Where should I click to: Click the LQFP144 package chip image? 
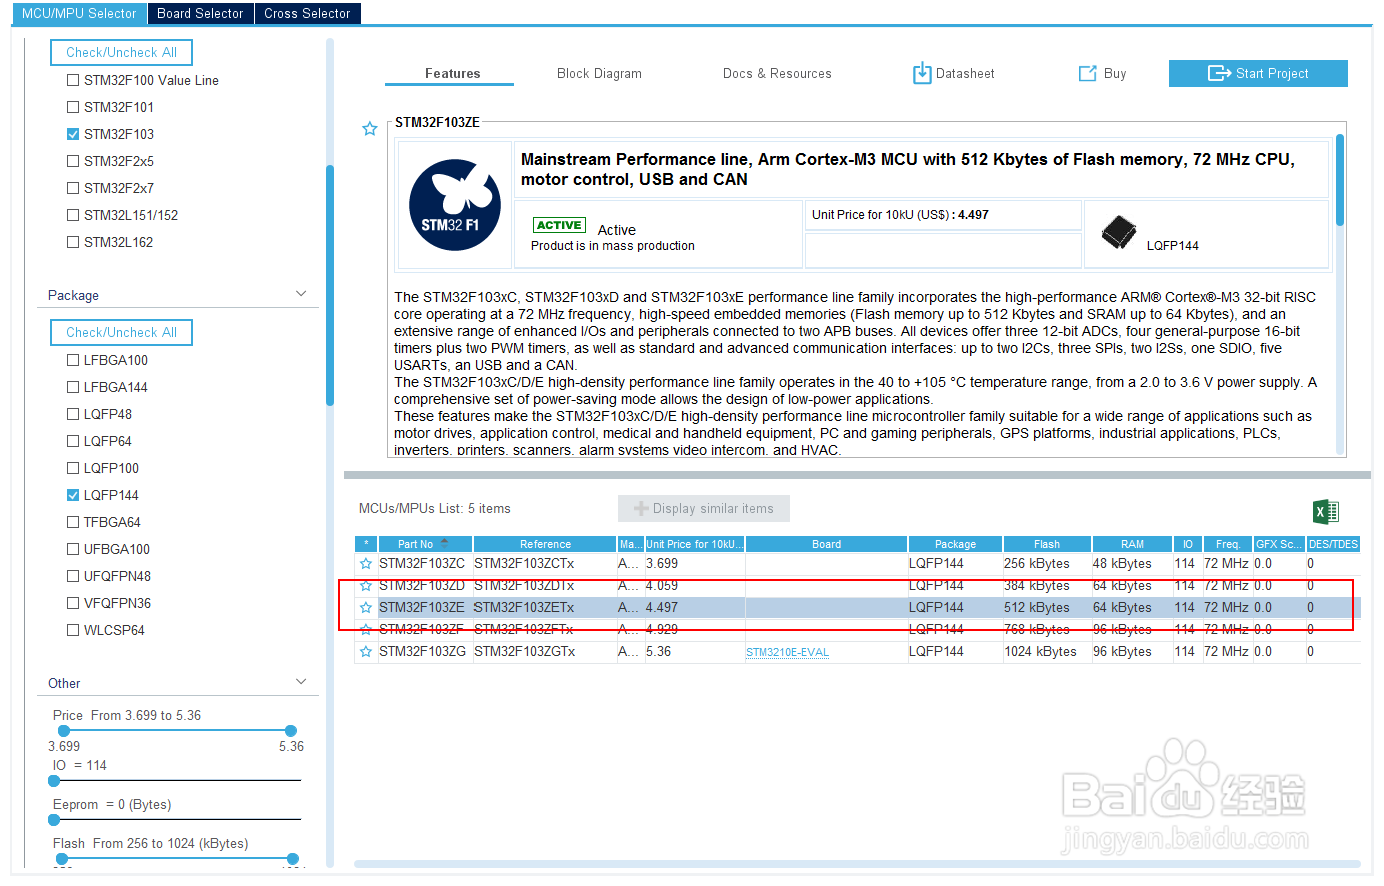coord(1119,232)
